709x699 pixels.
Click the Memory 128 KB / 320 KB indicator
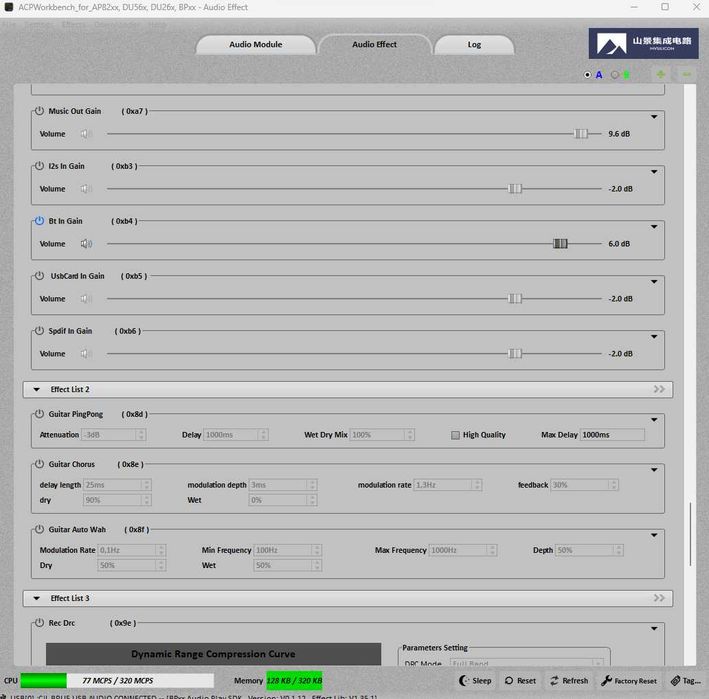click(x=294, y=680)
